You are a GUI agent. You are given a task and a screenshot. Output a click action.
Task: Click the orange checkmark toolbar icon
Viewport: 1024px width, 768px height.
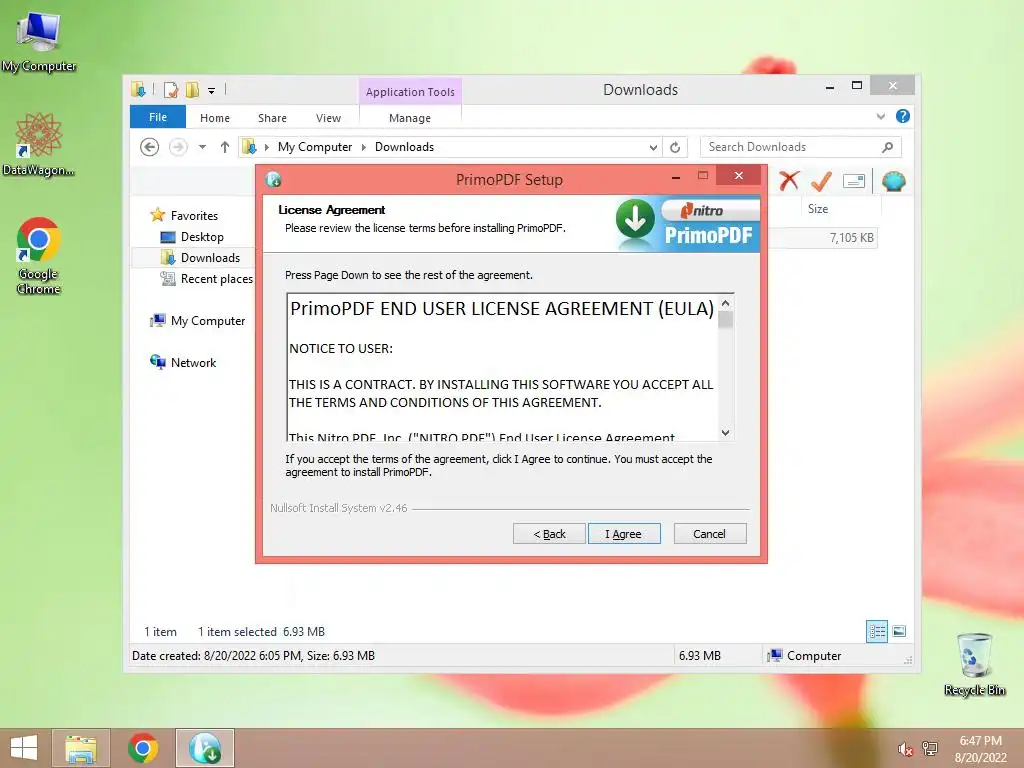[821, 181]
